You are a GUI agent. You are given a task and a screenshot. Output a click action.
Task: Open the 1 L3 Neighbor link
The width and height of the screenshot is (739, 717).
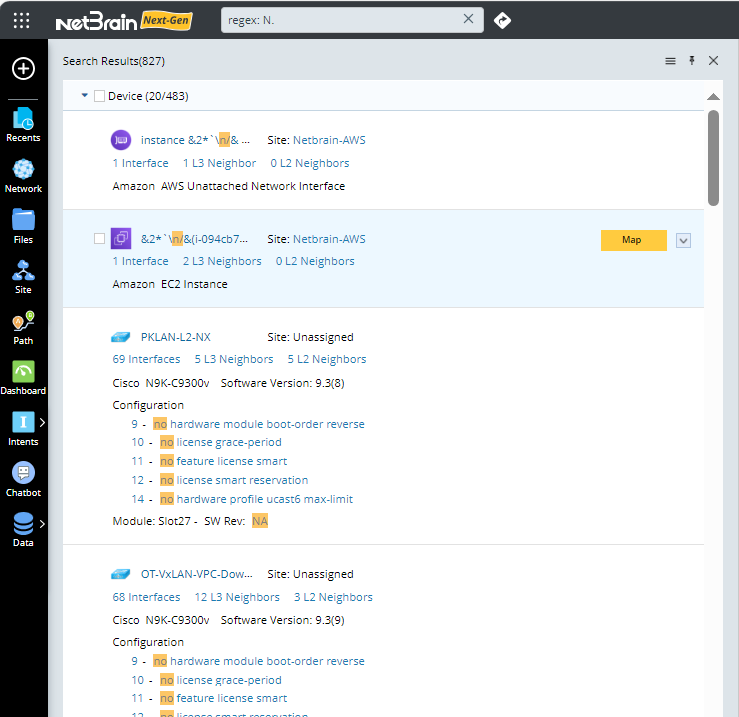[x=220, y=163]
